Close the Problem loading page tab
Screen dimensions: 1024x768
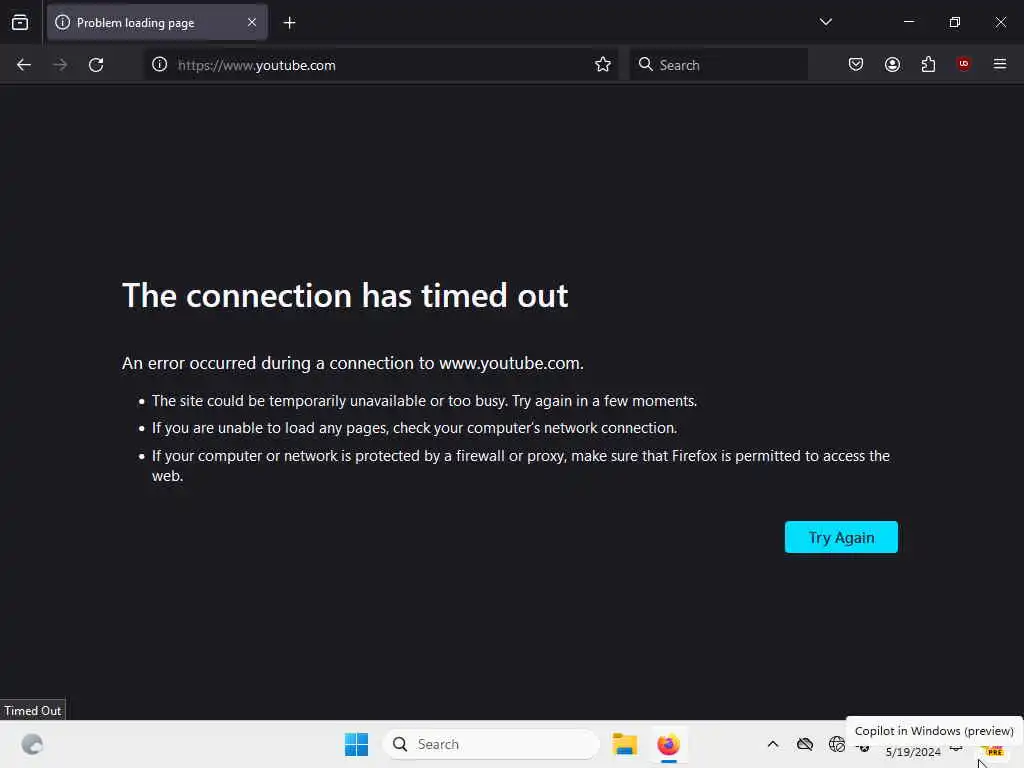tap(252, 23)
